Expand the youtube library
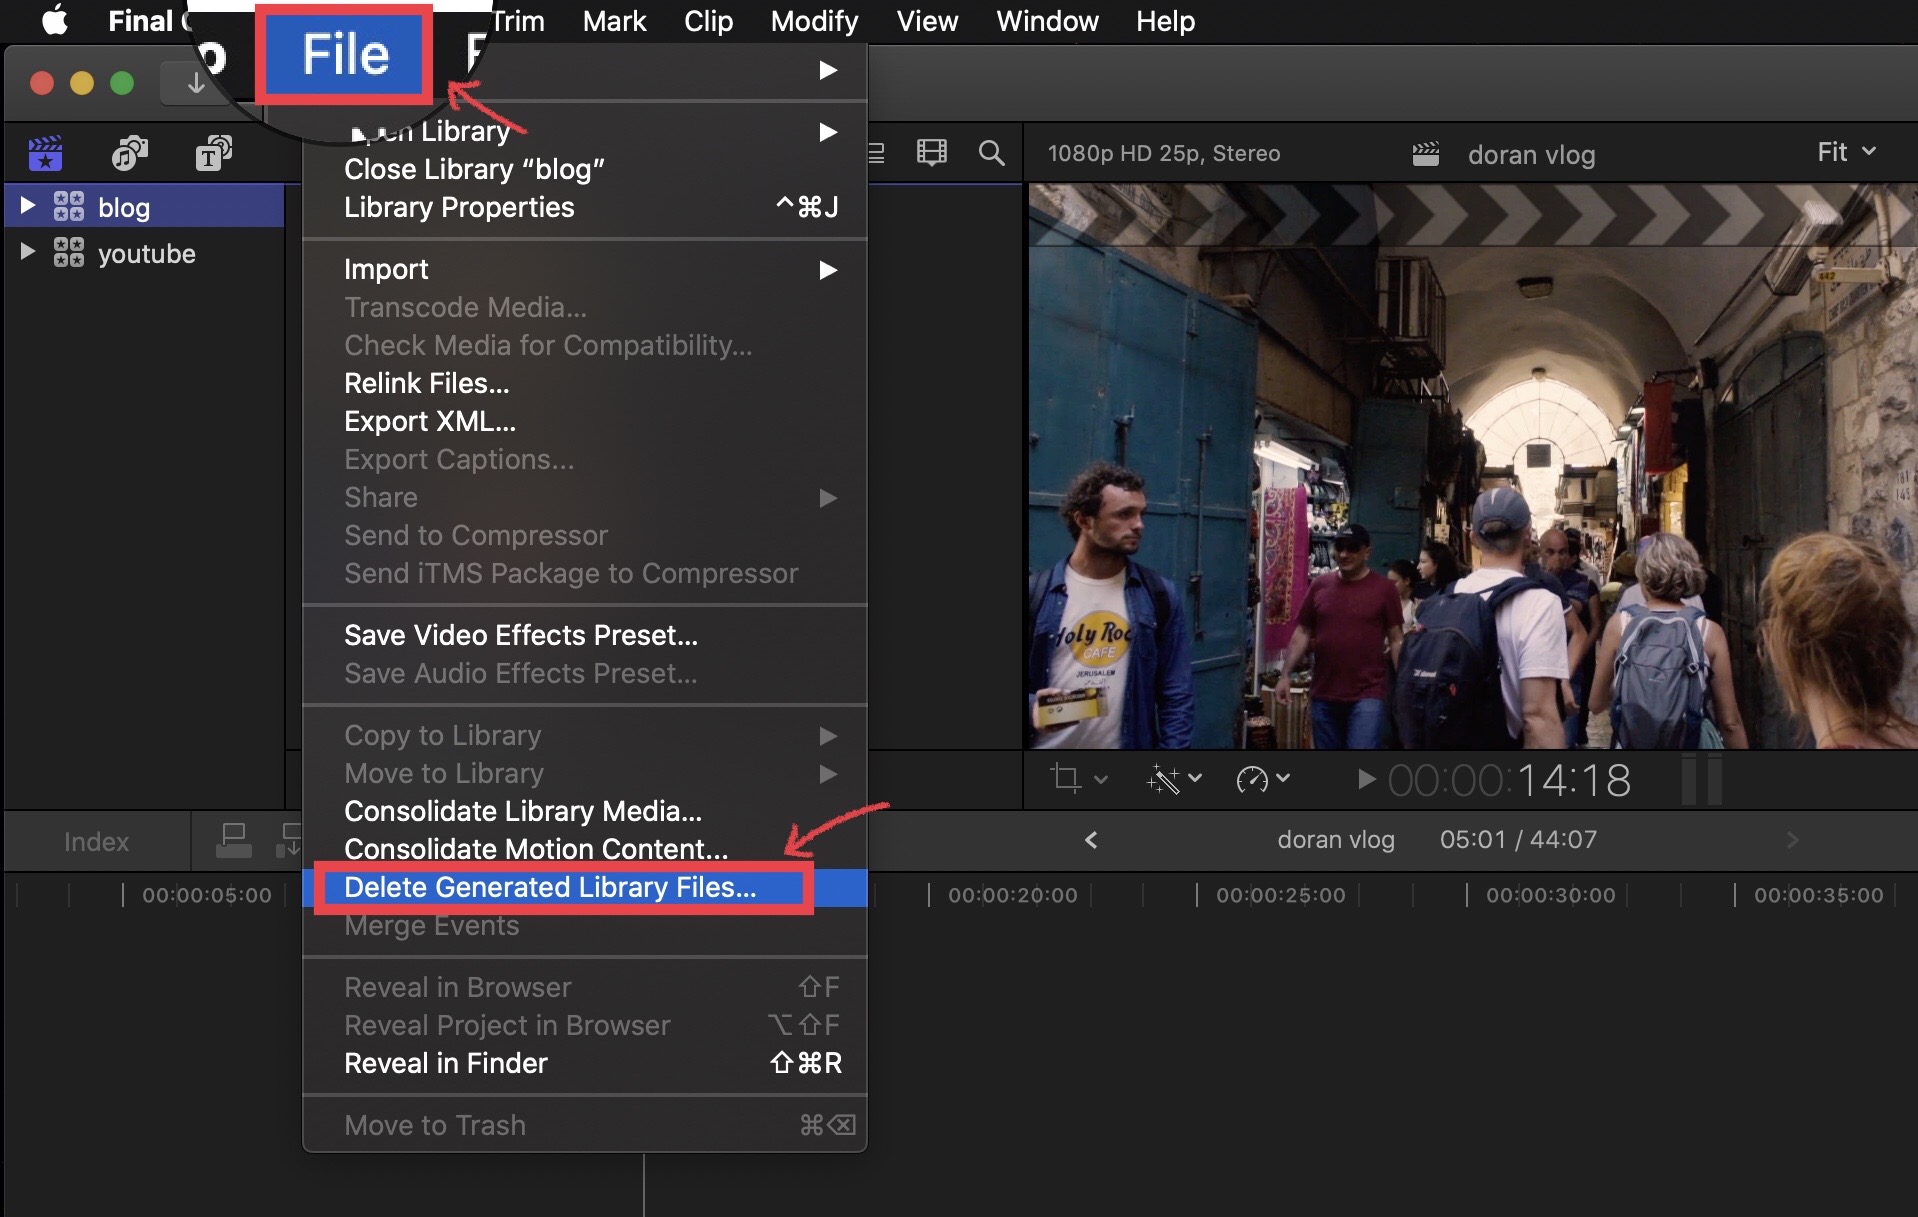The height and width of the screenshot is (1217, 1918). coord(28,252)
